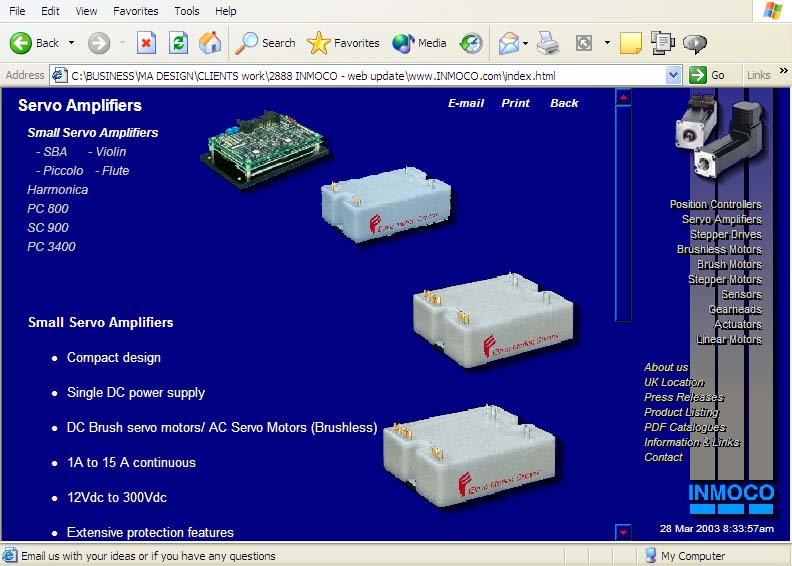The width and height of the screenshot is (792, 566).
Task: Select Small Servo Amplifiers menu heading
Action: [93, 133]
